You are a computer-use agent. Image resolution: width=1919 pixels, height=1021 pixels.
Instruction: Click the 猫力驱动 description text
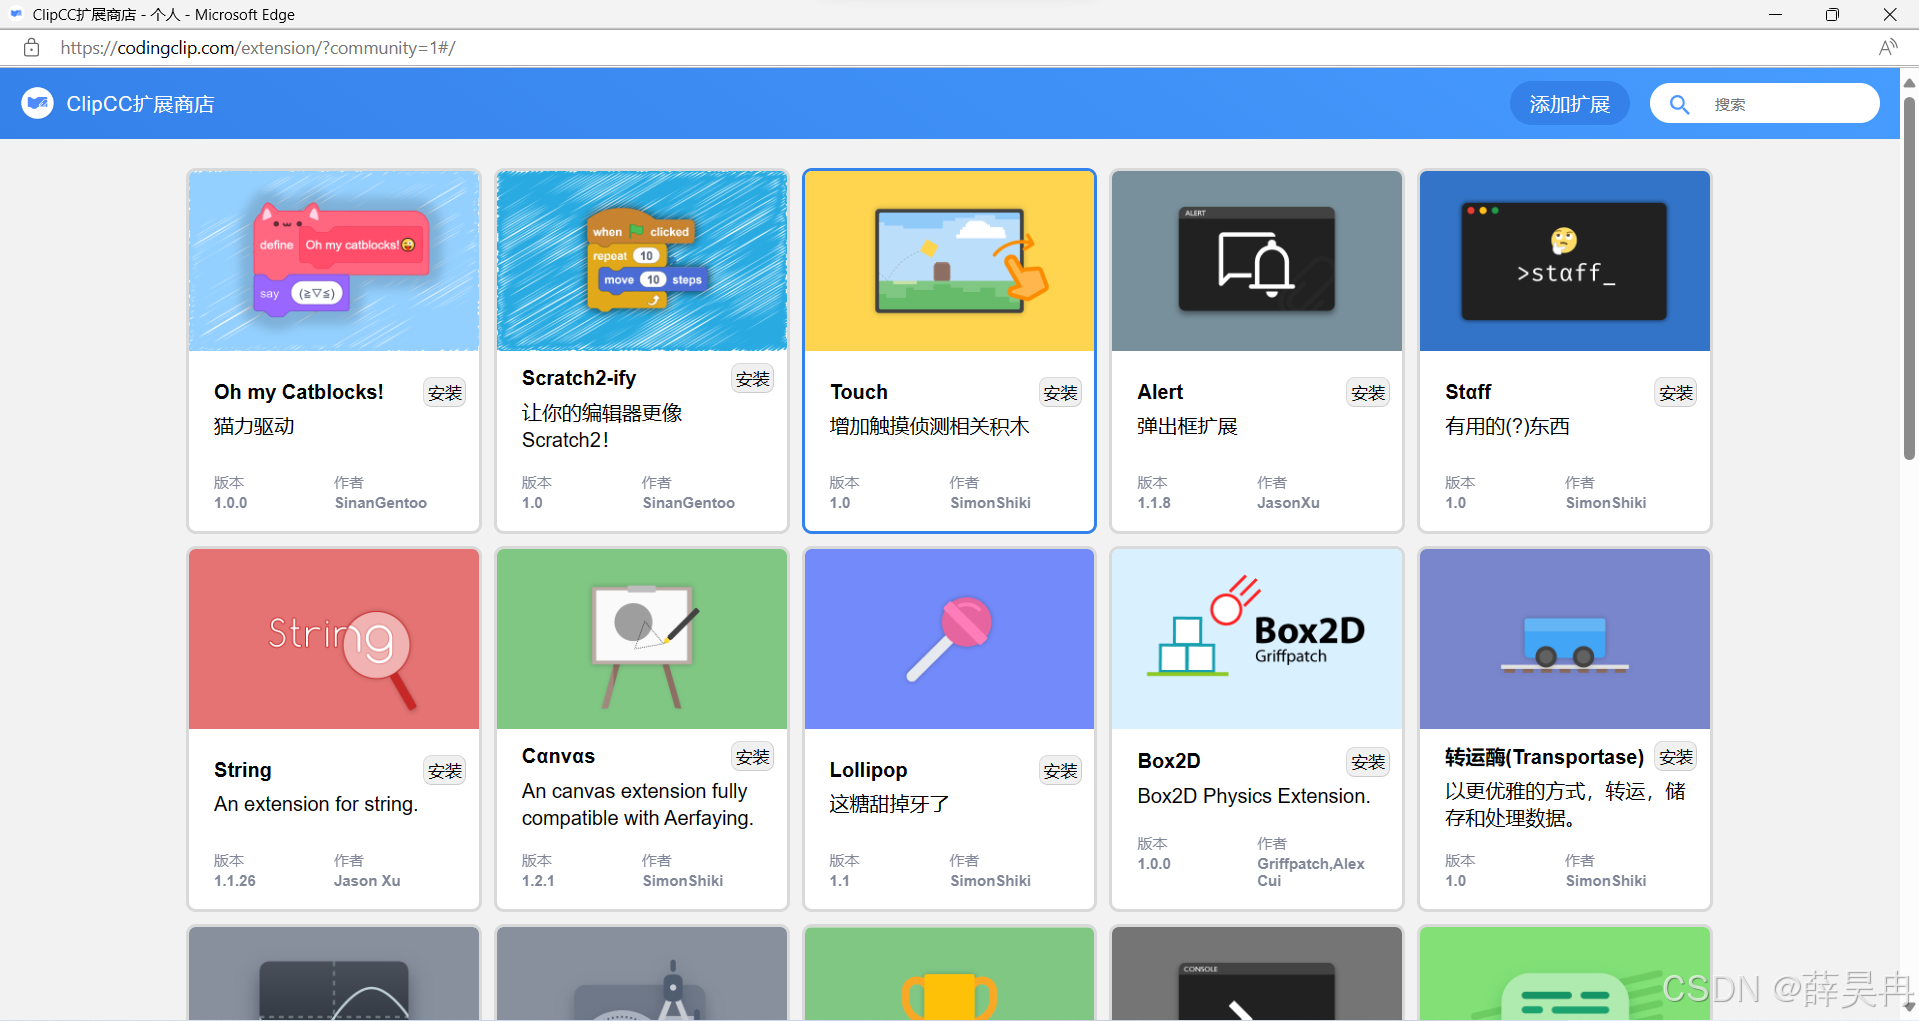coord(254,426)
